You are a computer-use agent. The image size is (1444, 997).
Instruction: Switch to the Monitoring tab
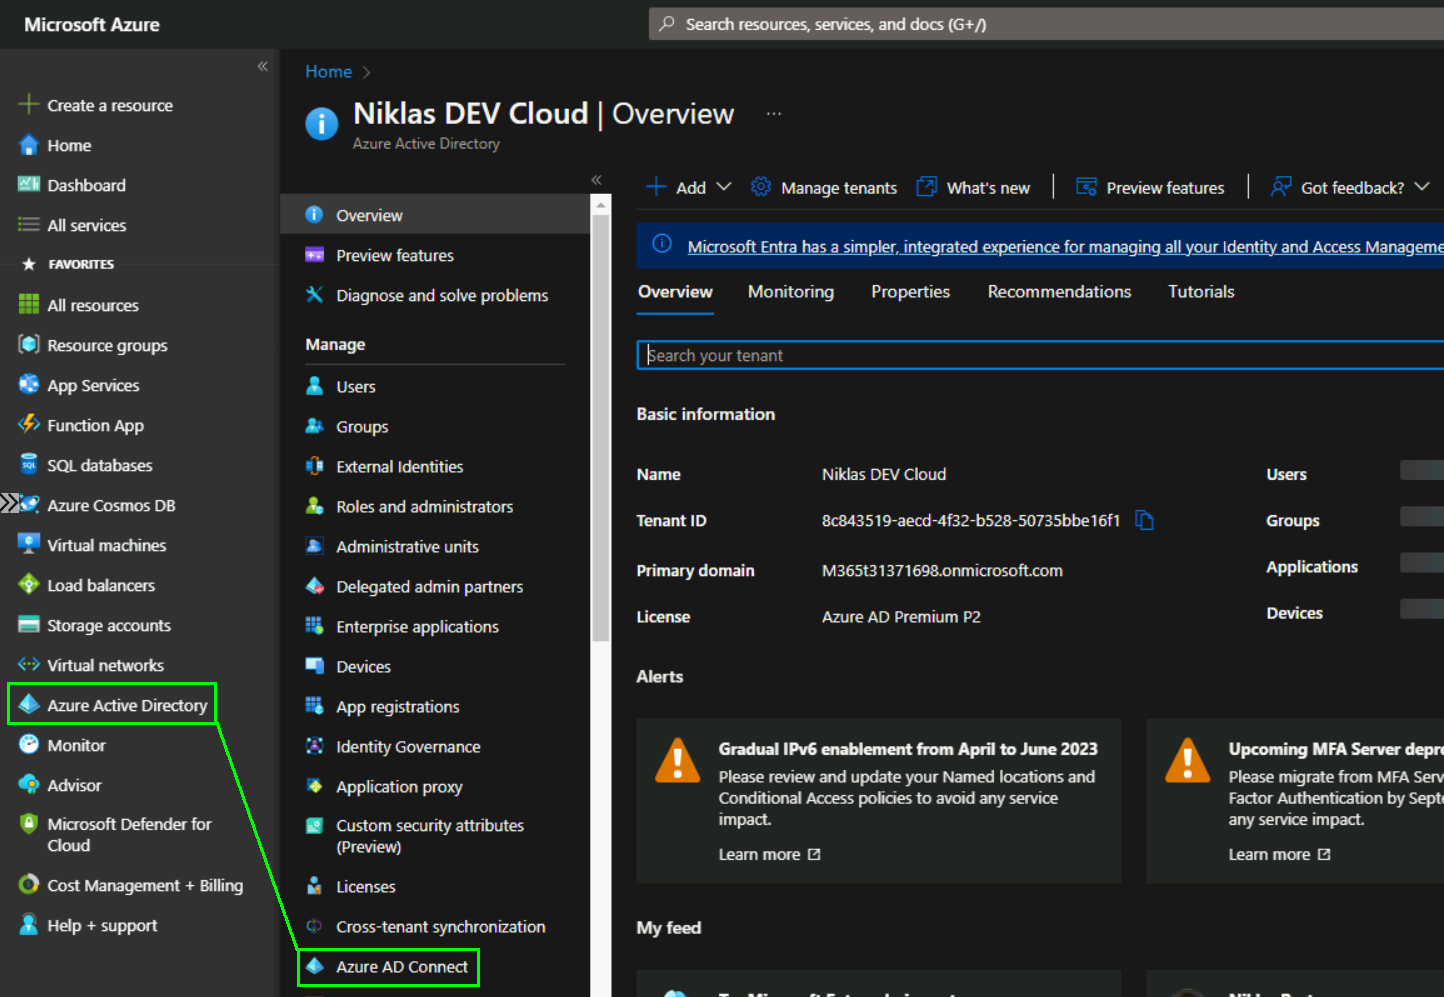click(790, 292)
